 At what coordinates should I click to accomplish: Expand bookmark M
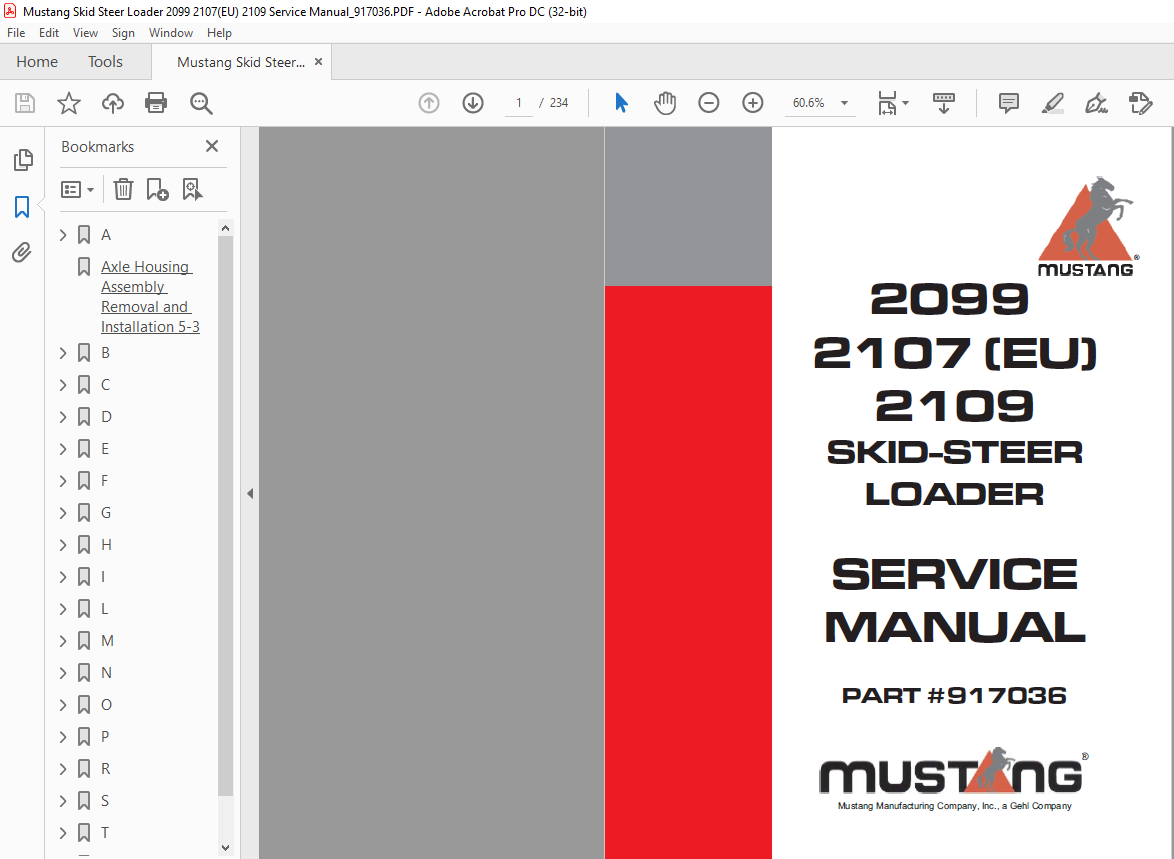coord(63,641)
